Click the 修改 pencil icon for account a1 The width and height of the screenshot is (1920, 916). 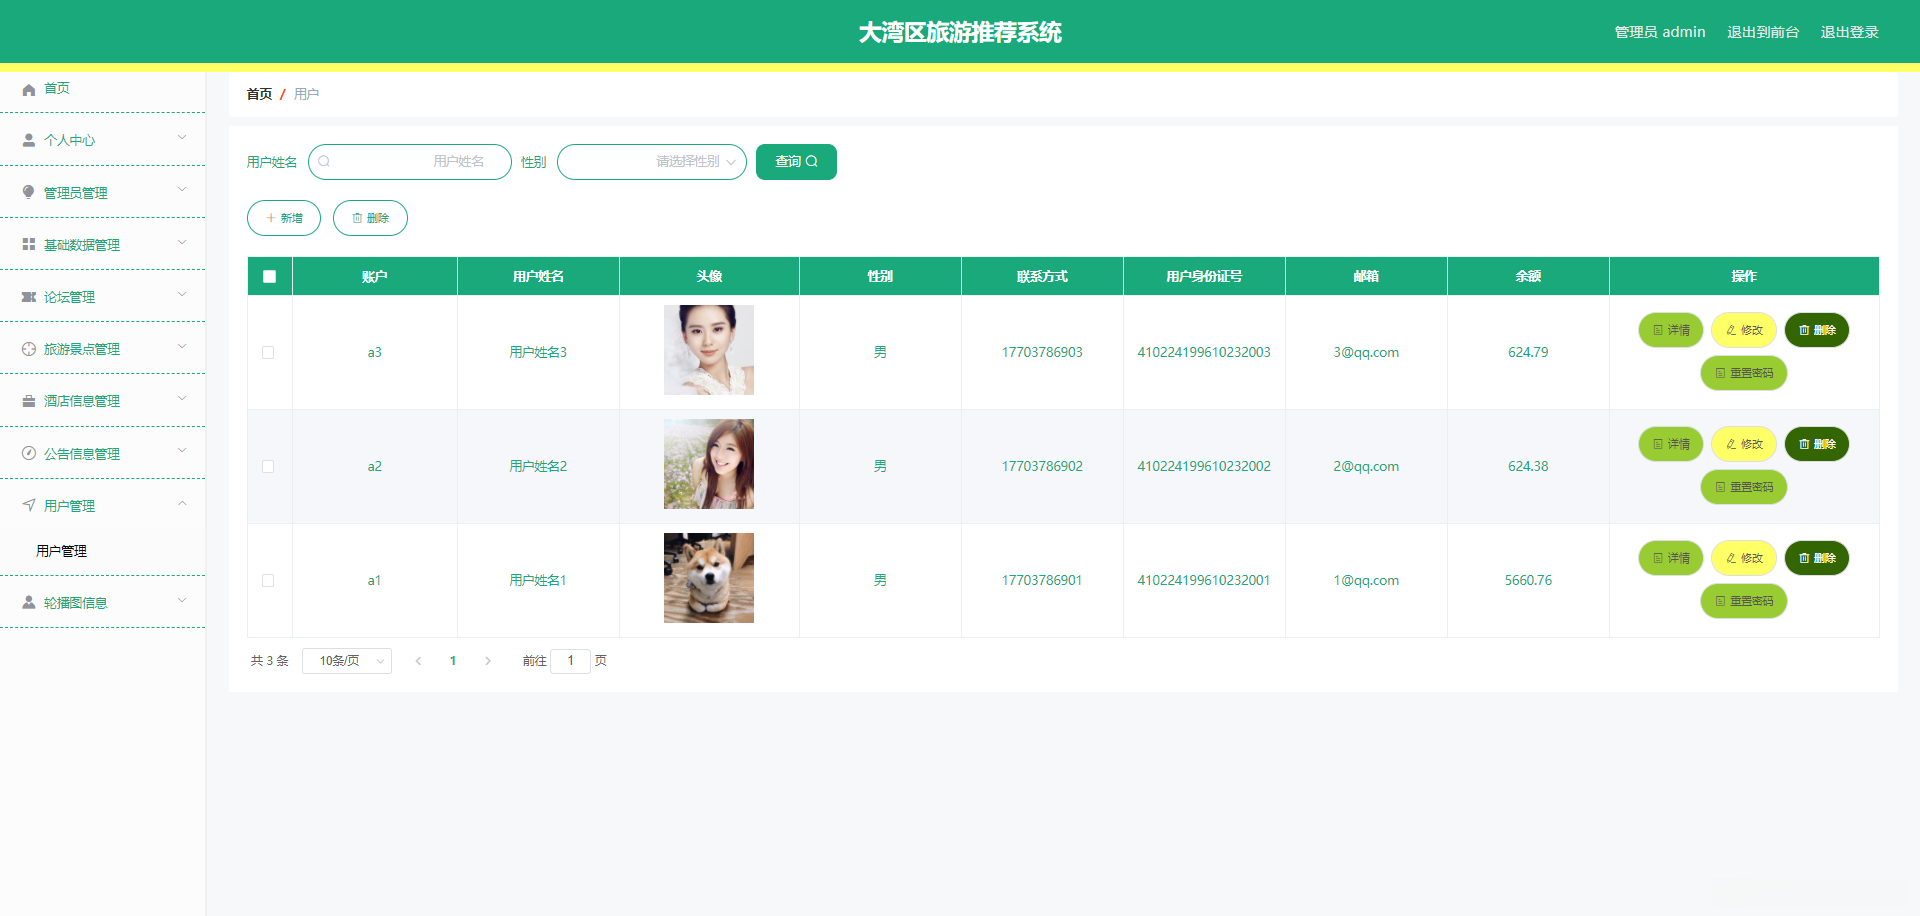(1731, 558)
